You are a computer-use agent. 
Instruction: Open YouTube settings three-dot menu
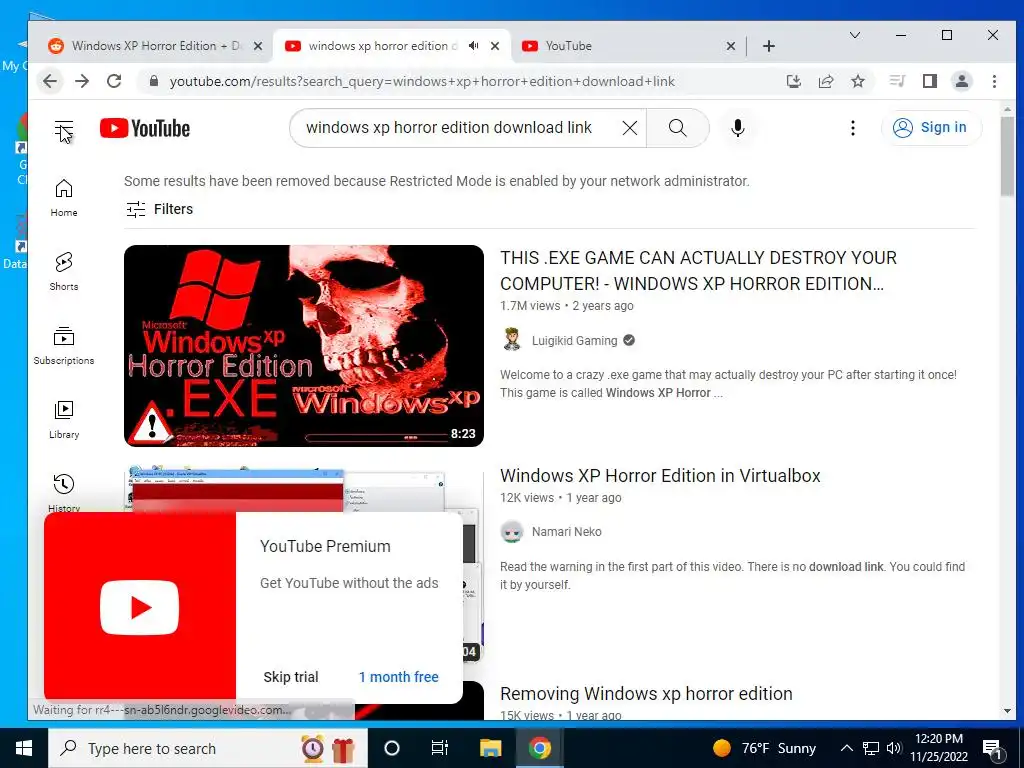[x=852, y=128]
